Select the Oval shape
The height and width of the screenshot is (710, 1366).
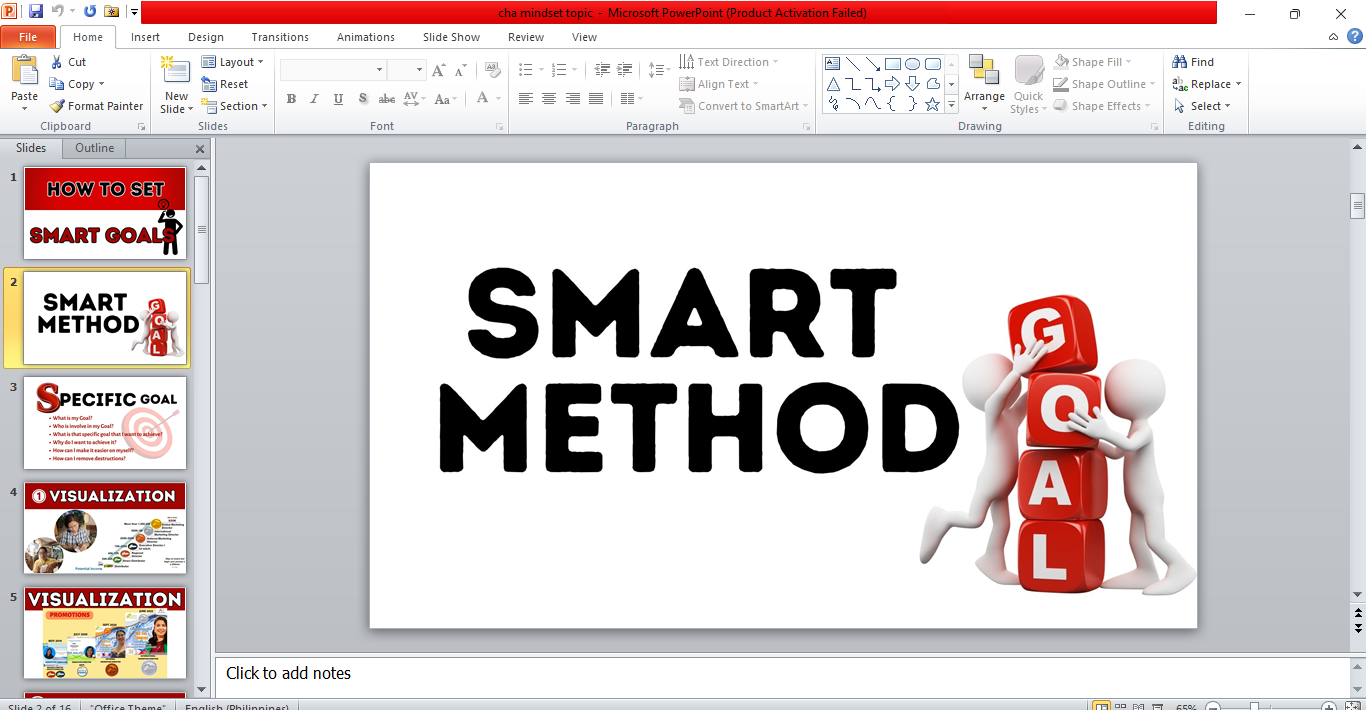(913, 64)
